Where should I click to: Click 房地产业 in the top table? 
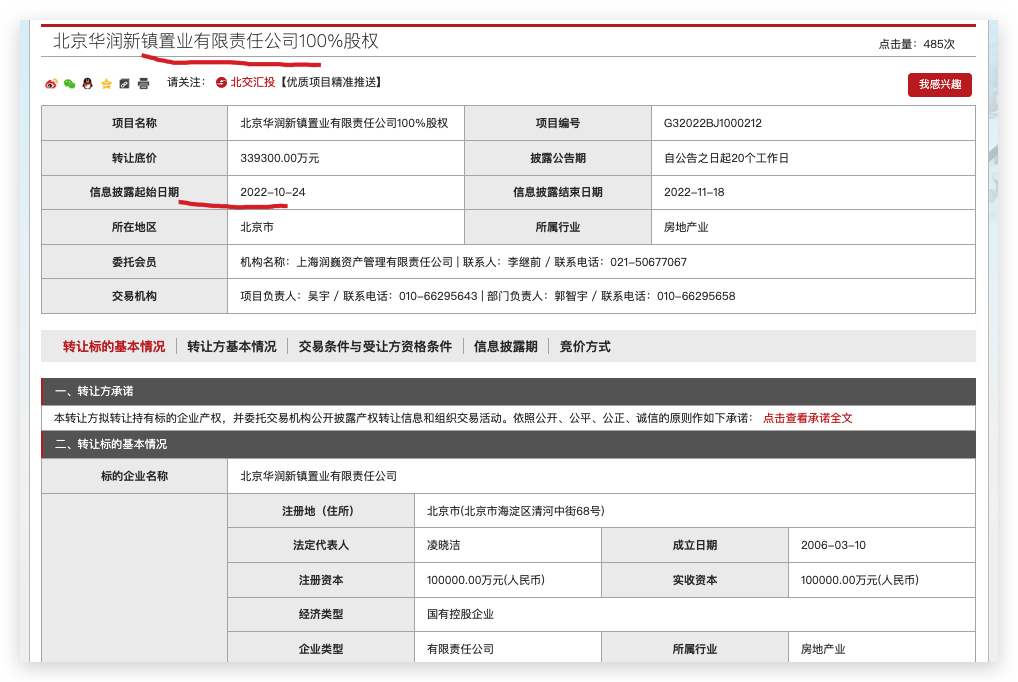pos(686,227)
